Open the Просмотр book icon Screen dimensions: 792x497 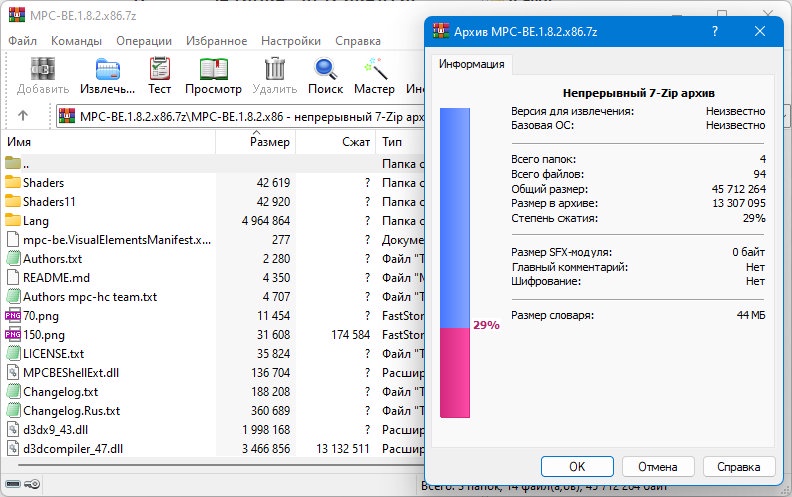tap(214, 69)
